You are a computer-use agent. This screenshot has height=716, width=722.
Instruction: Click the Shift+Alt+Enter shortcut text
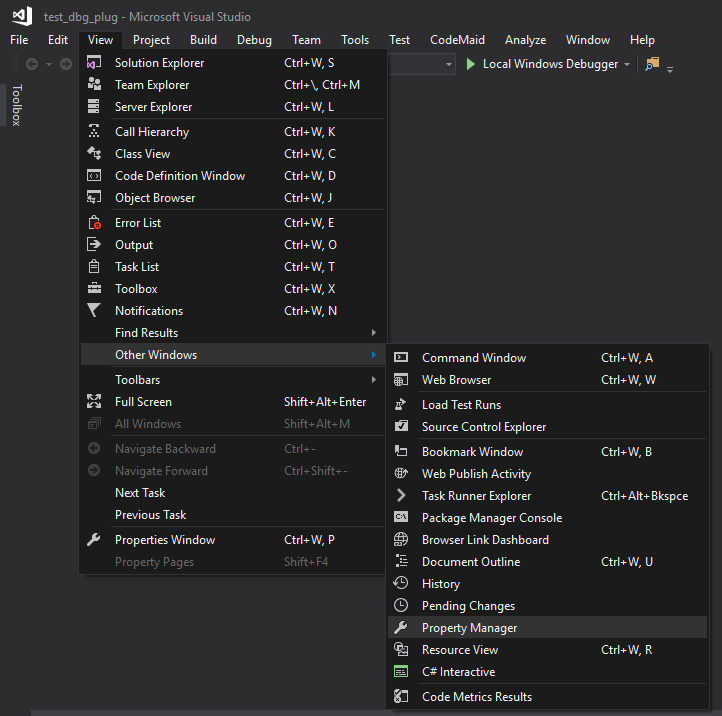pyautogui.click(x=325, y=402)
